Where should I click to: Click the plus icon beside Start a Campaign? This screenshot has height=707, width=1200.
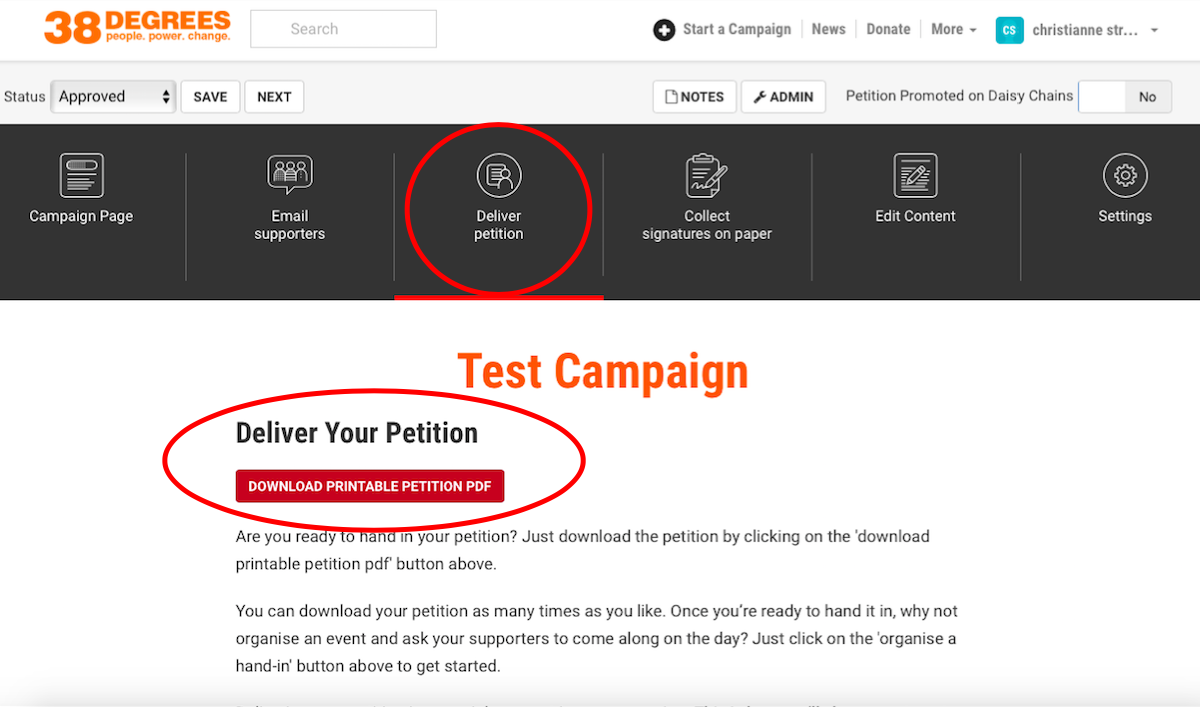664,30
